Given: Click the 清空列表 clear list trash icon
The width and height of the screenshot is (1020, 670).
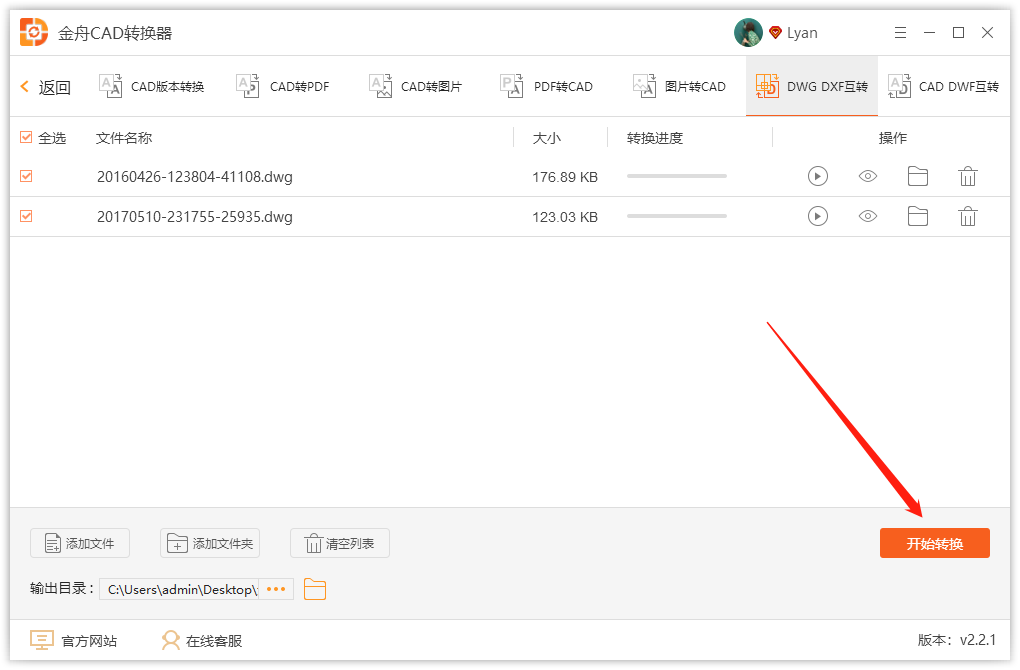Looking at the screenshot, I should [x=310, y=543].
